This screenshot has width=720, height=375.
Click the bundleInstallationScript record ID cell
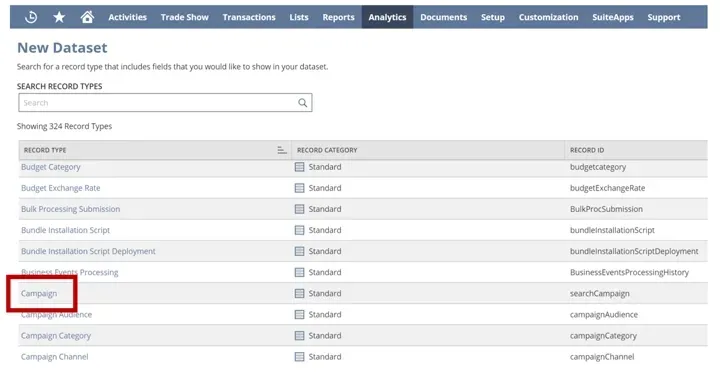(x=612, y=230)
